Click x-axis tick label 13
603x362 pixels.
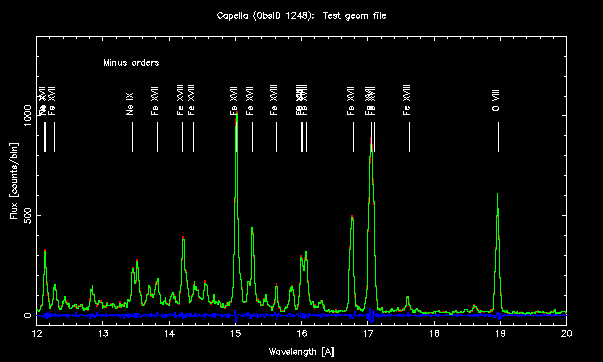pos(103,334)
